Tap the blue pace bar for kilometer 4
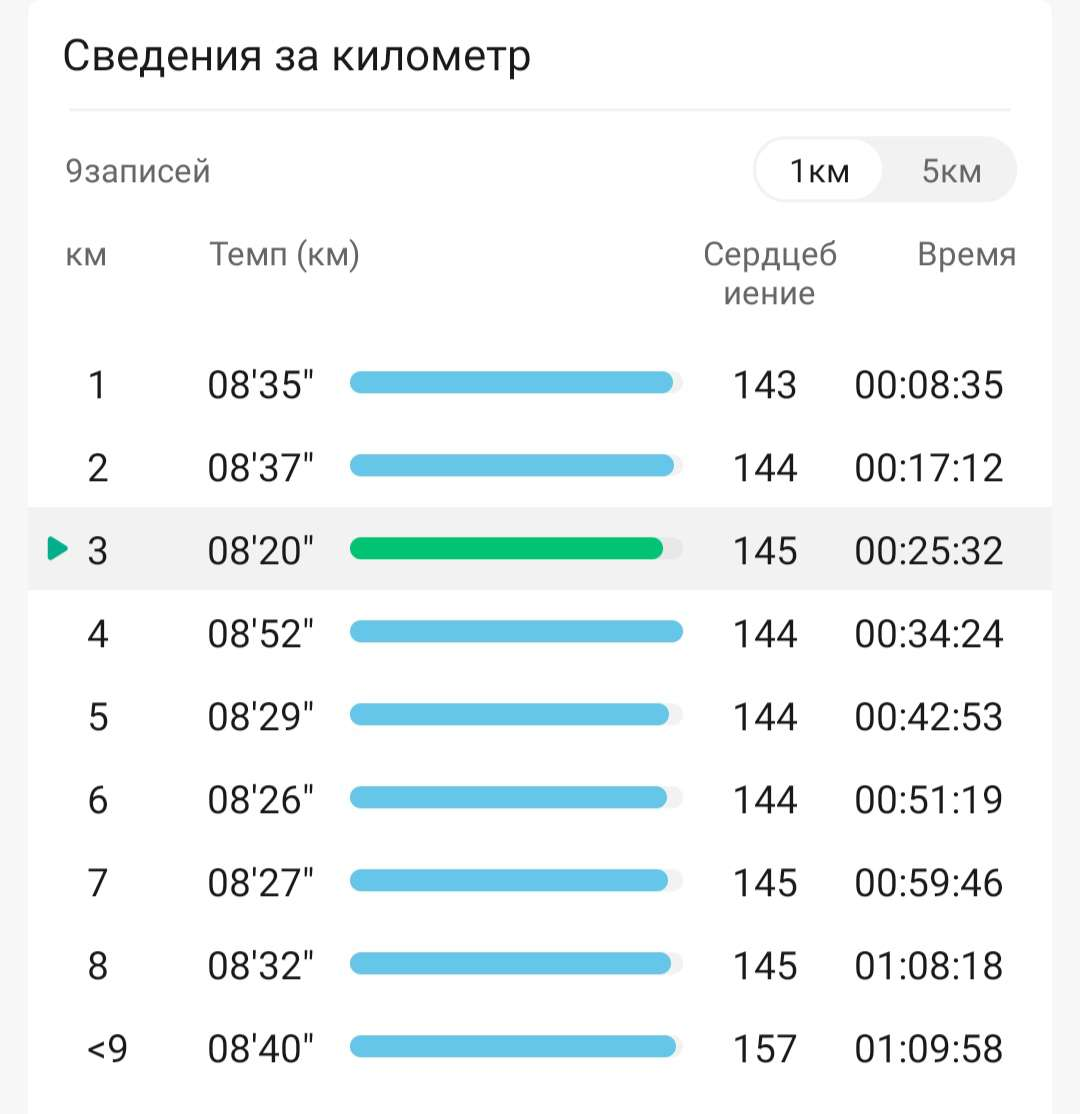 pos(516,632)
